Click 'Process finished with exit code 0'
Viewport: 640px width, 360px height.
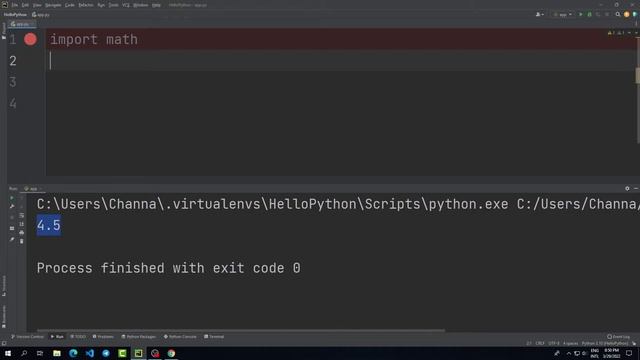tap(169, 268)
